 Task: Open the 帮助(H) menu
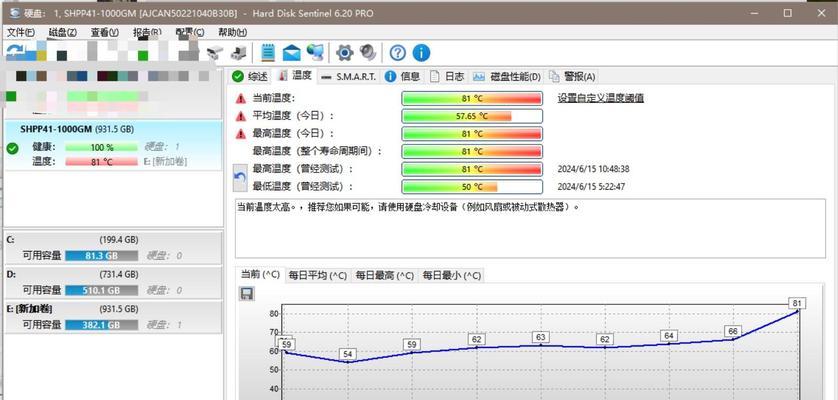click(232, 32)
